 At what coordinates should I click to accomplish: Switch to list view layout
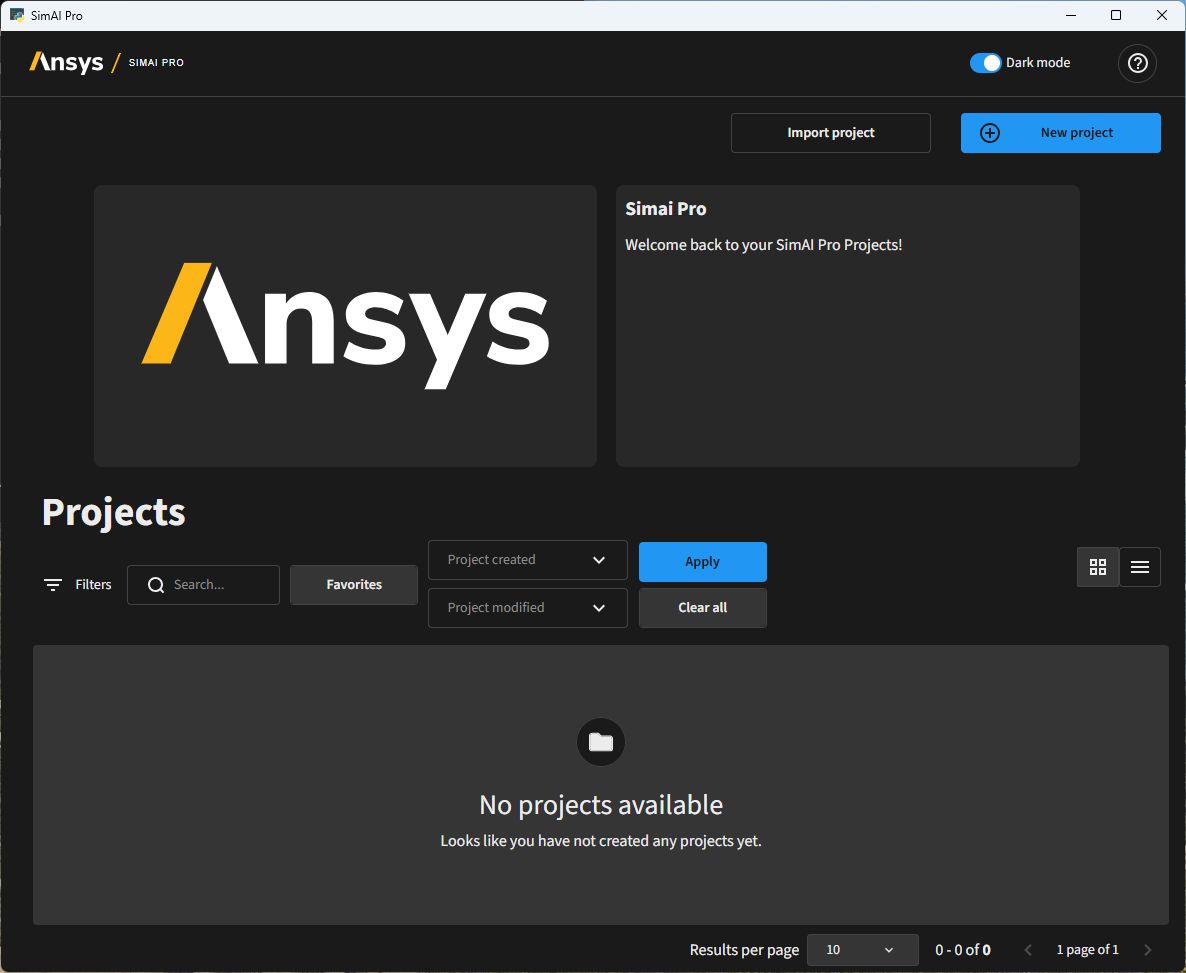tap(1140, 567)
